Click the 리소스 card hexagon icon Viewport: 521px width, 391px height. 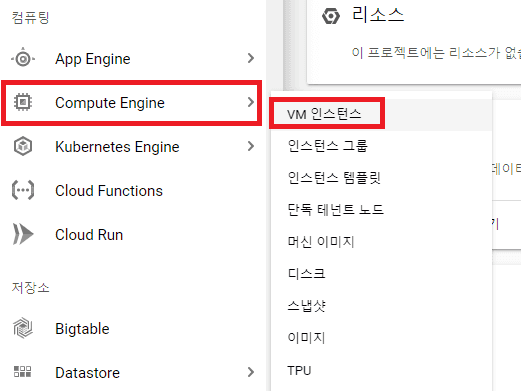pyautogui.click(x=331, y=16)
